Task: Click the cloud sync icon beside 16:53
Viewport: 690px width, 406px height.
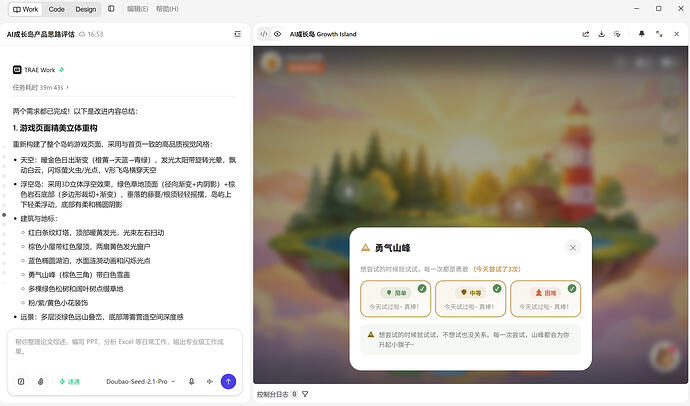Action: tap(82, 34)
